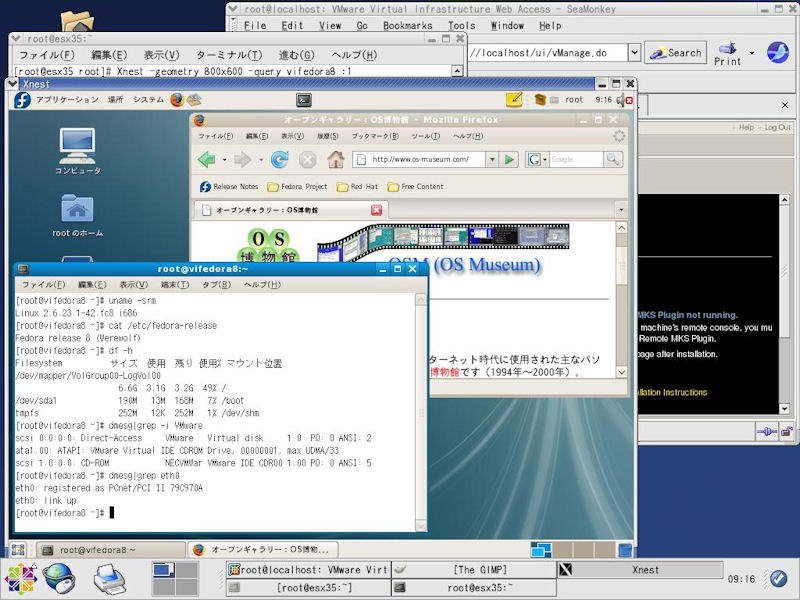Click the Xnest workspace switcher icon
This screenshot has width=800, height=600.
pos(540,549)
